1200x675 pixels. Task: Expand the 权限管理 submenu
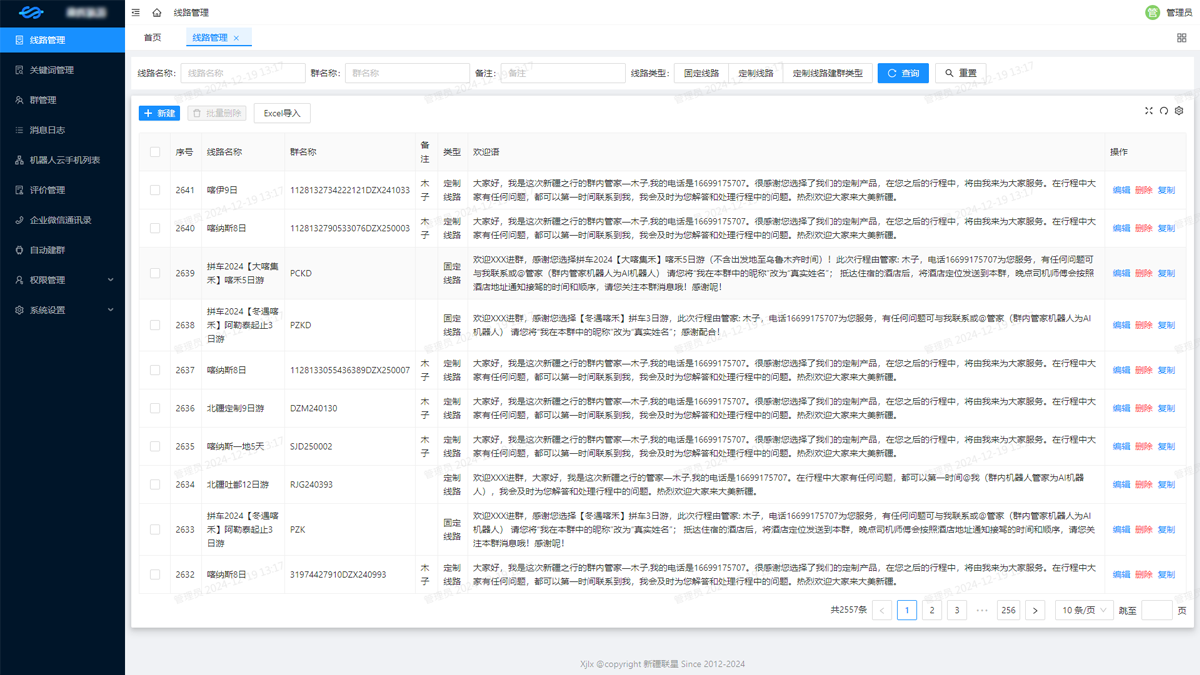(62, 280)
